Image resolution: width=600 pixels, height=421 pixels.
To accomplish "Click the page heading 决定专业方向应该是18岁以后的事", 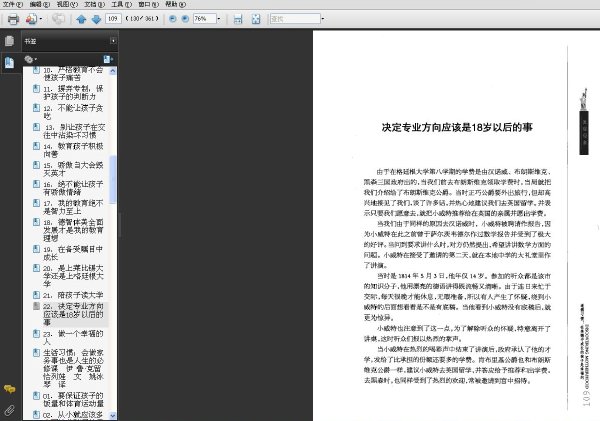I will point(457,127).
